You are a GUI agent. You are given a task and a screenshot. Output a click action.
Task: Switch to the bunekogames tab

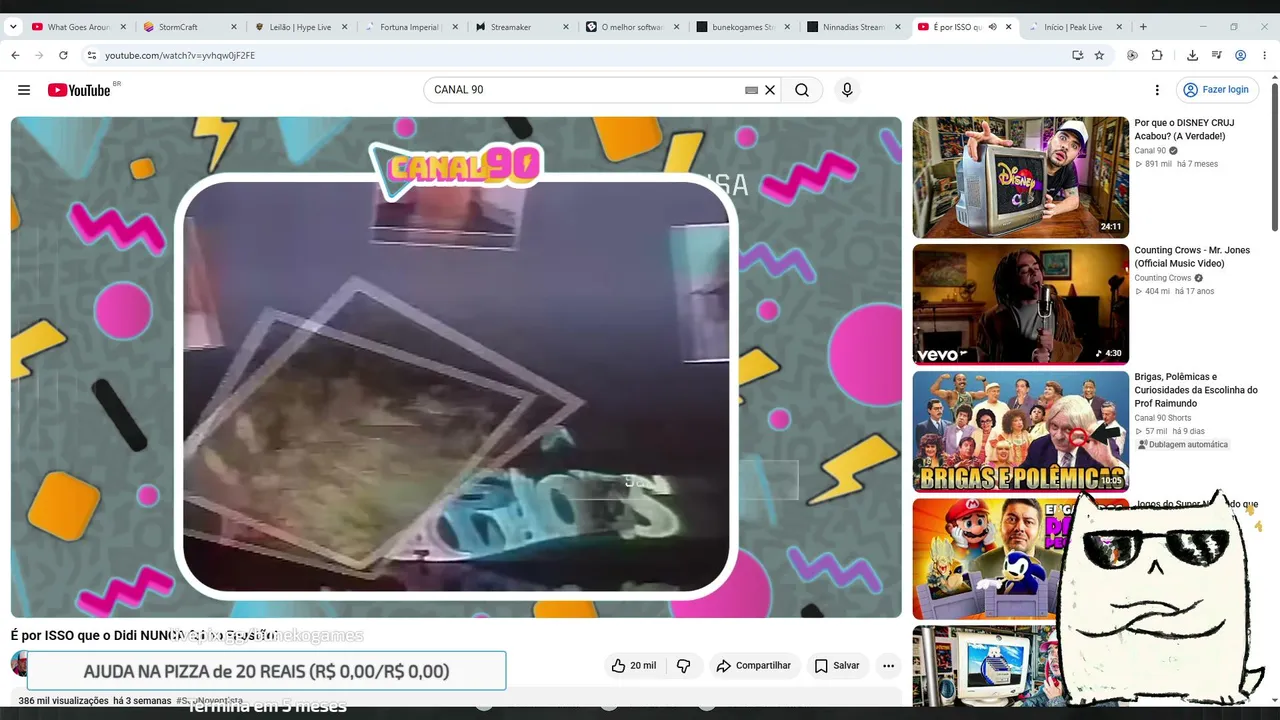[x=744, y=27]
